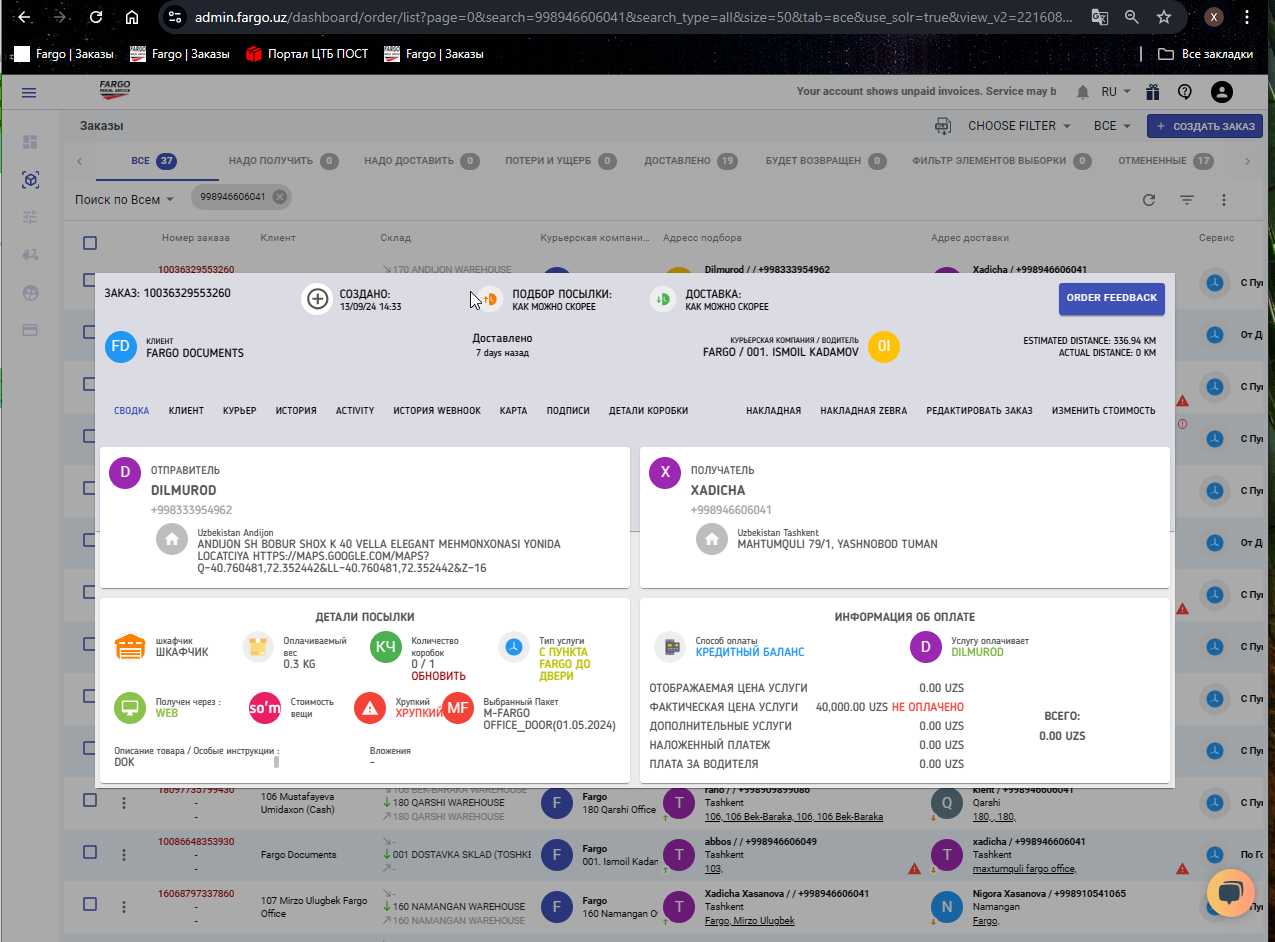Click the ORDER FEEDBACK button

pos(1112,298)
